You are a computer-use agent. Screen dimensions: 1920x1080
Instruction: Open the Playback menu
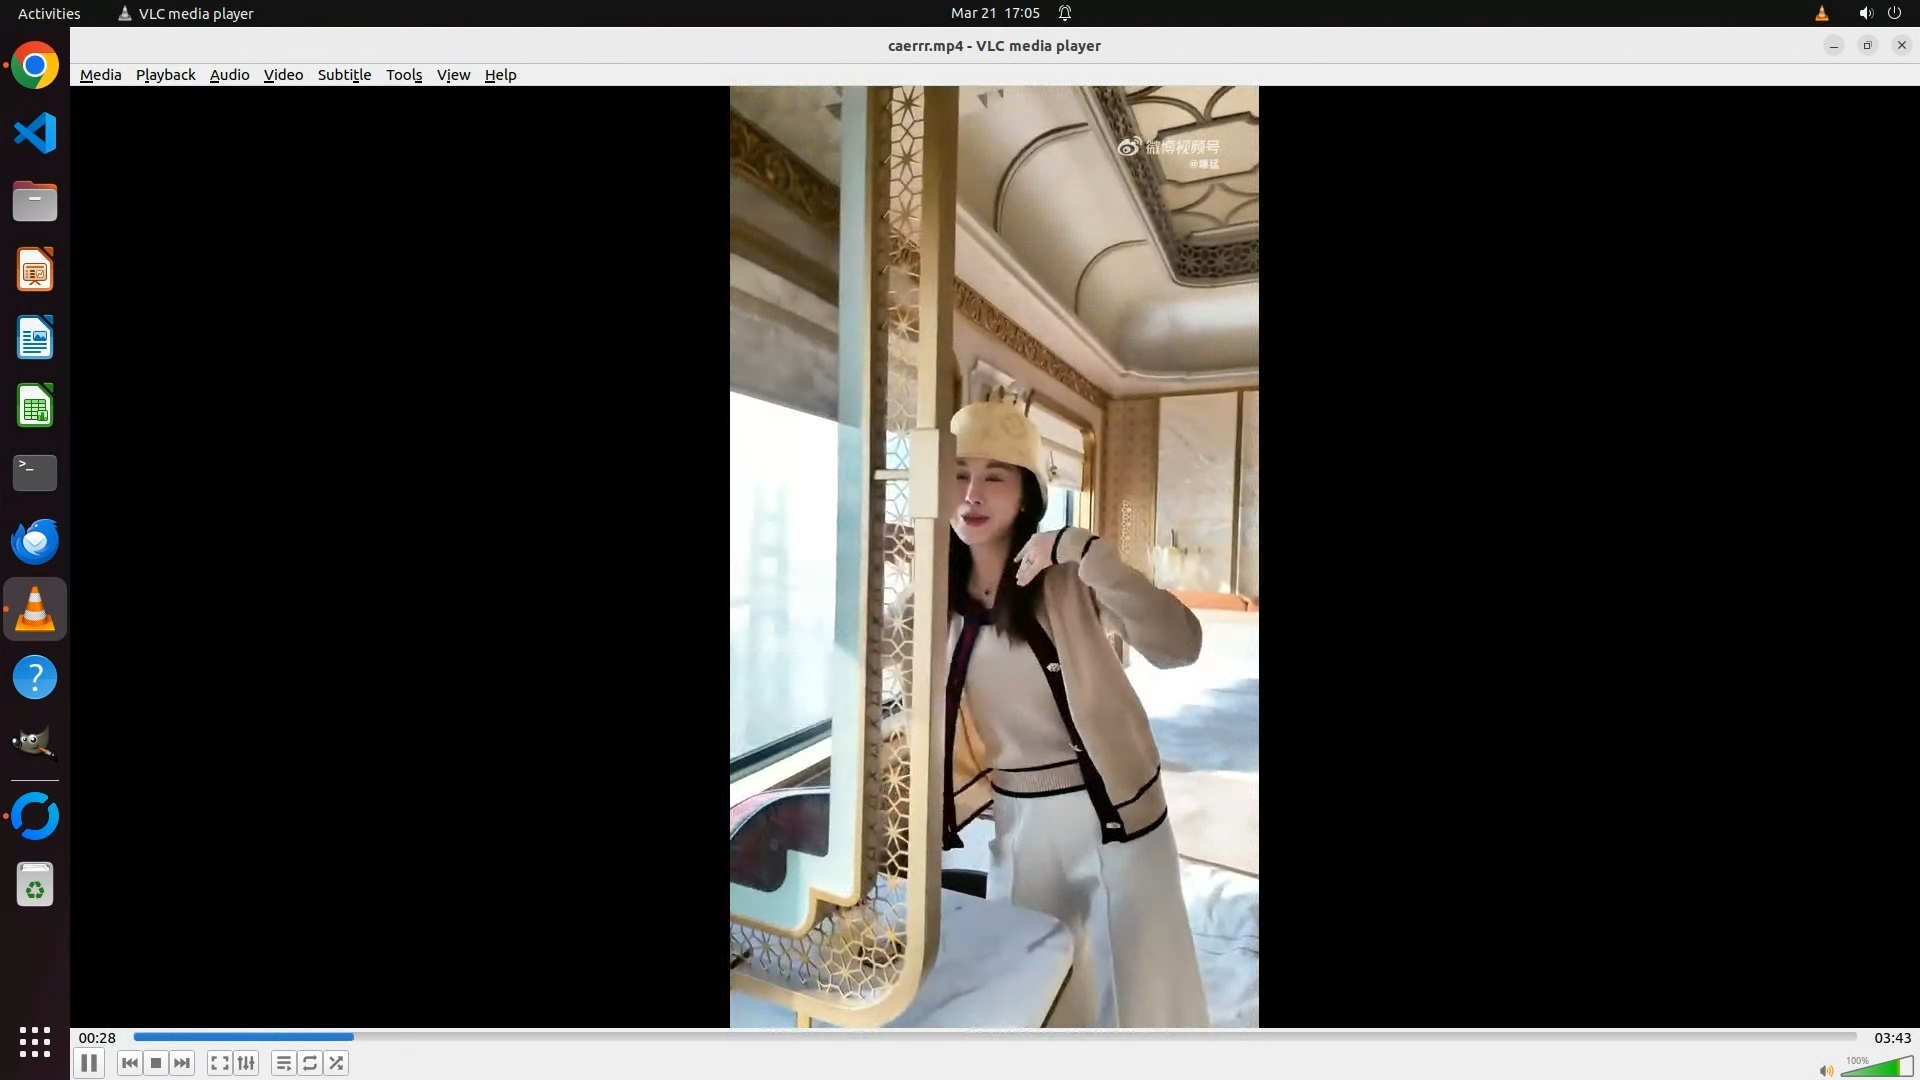pyautogui.click(x=165, y=75)
